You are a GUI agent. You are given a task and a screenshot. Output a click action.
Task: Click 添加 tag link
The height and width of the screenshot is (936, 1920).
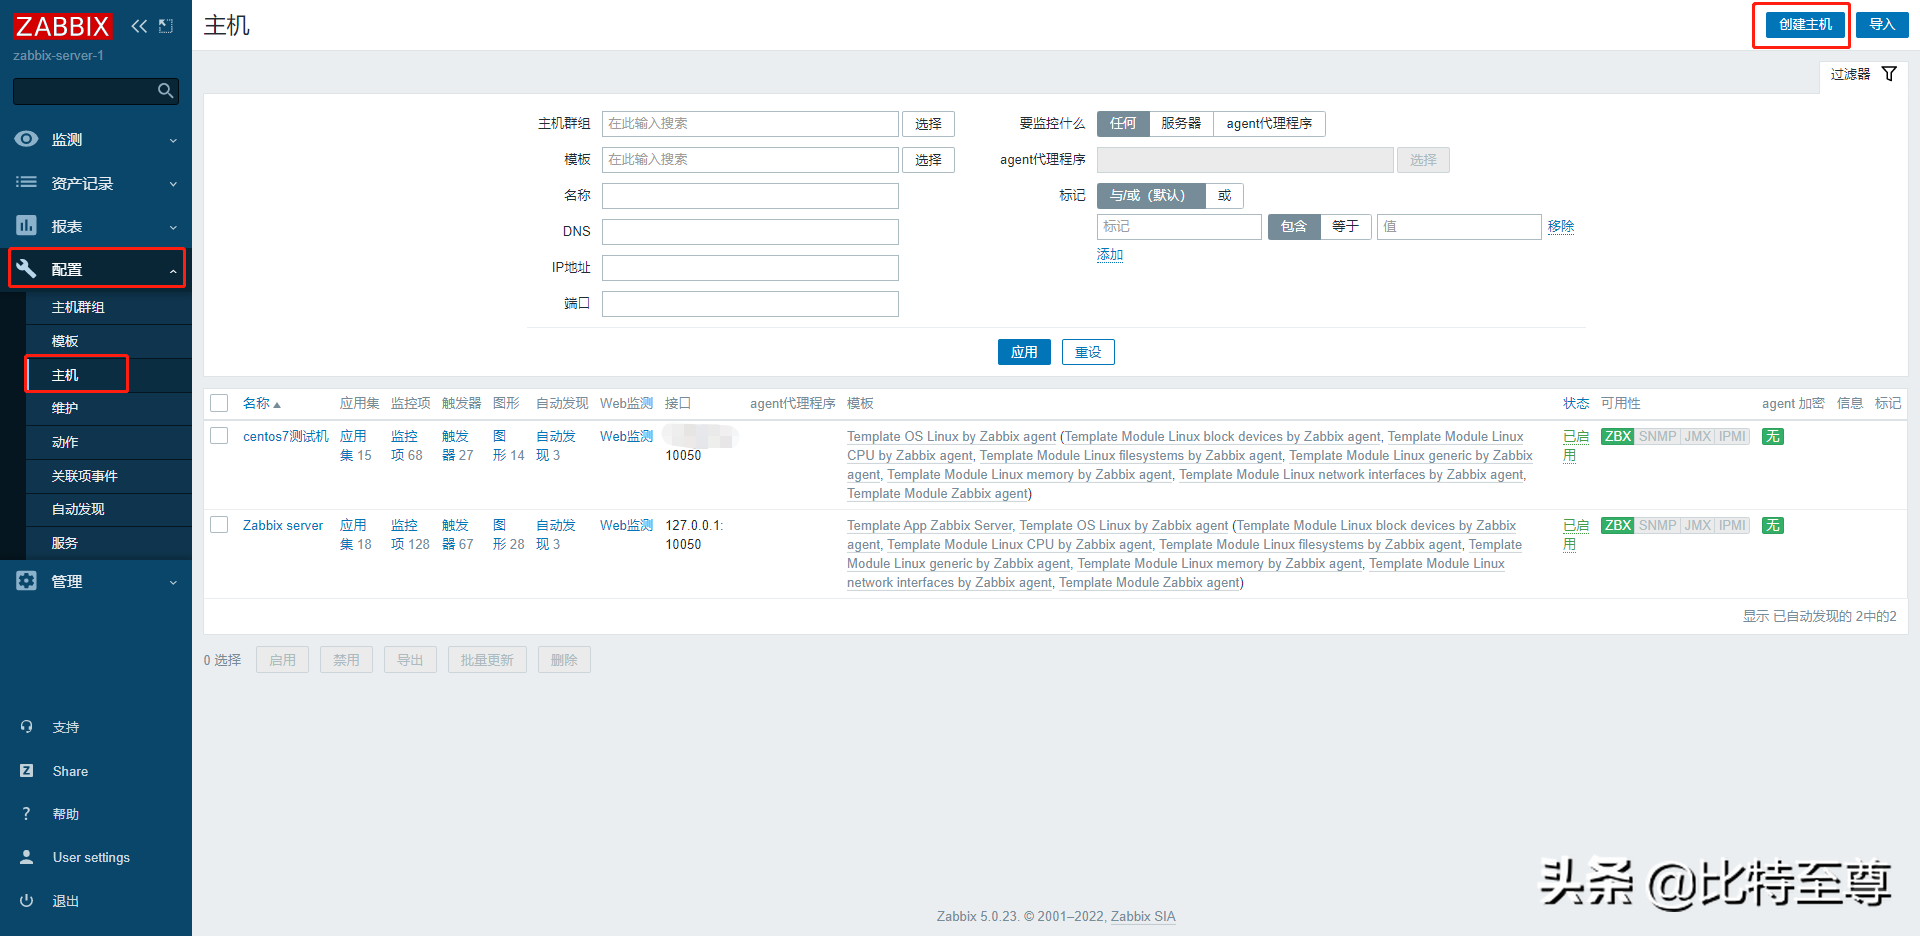tap(1110, 255)
